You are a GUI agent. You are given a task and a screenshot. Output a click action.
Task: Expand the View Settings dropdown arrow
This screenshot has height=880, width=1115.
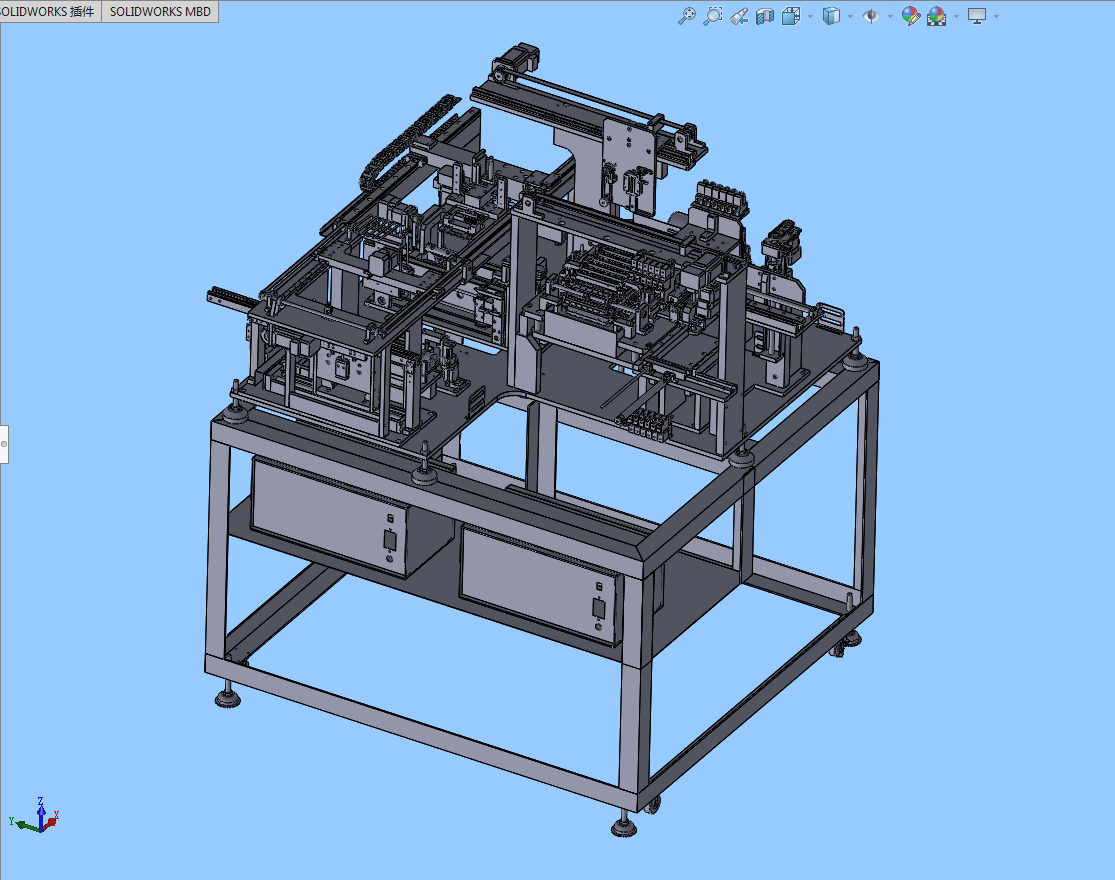click(996, 16)
